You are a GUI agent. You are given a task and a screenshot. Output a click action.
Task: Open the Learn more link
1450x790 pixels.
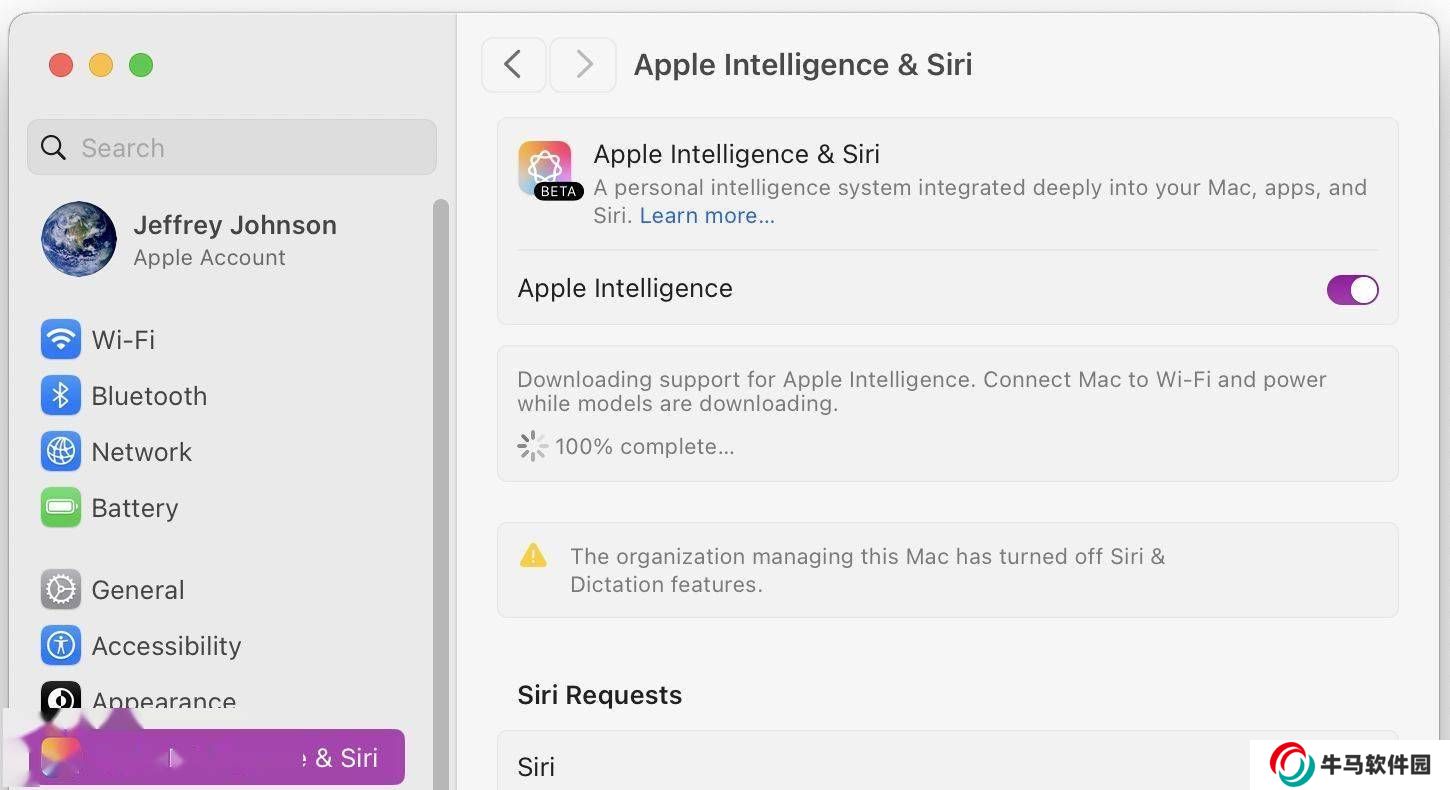pos(707,216)
